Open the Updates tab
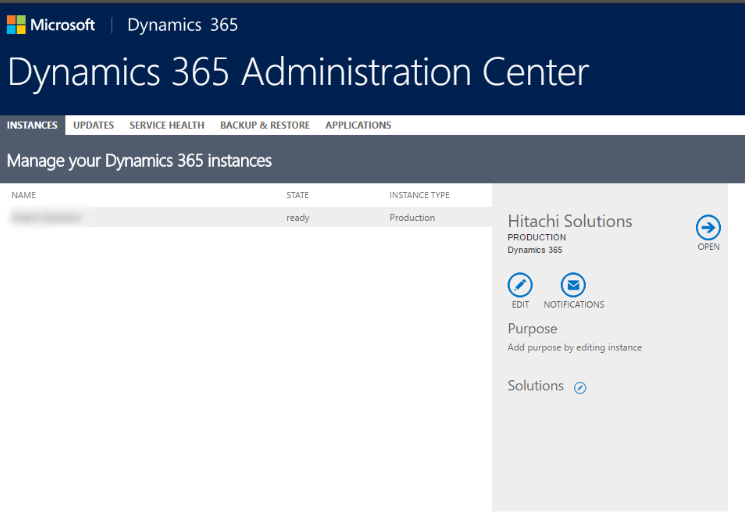The width and height of the screenshot is (745, 523). [x=94, y=126]
